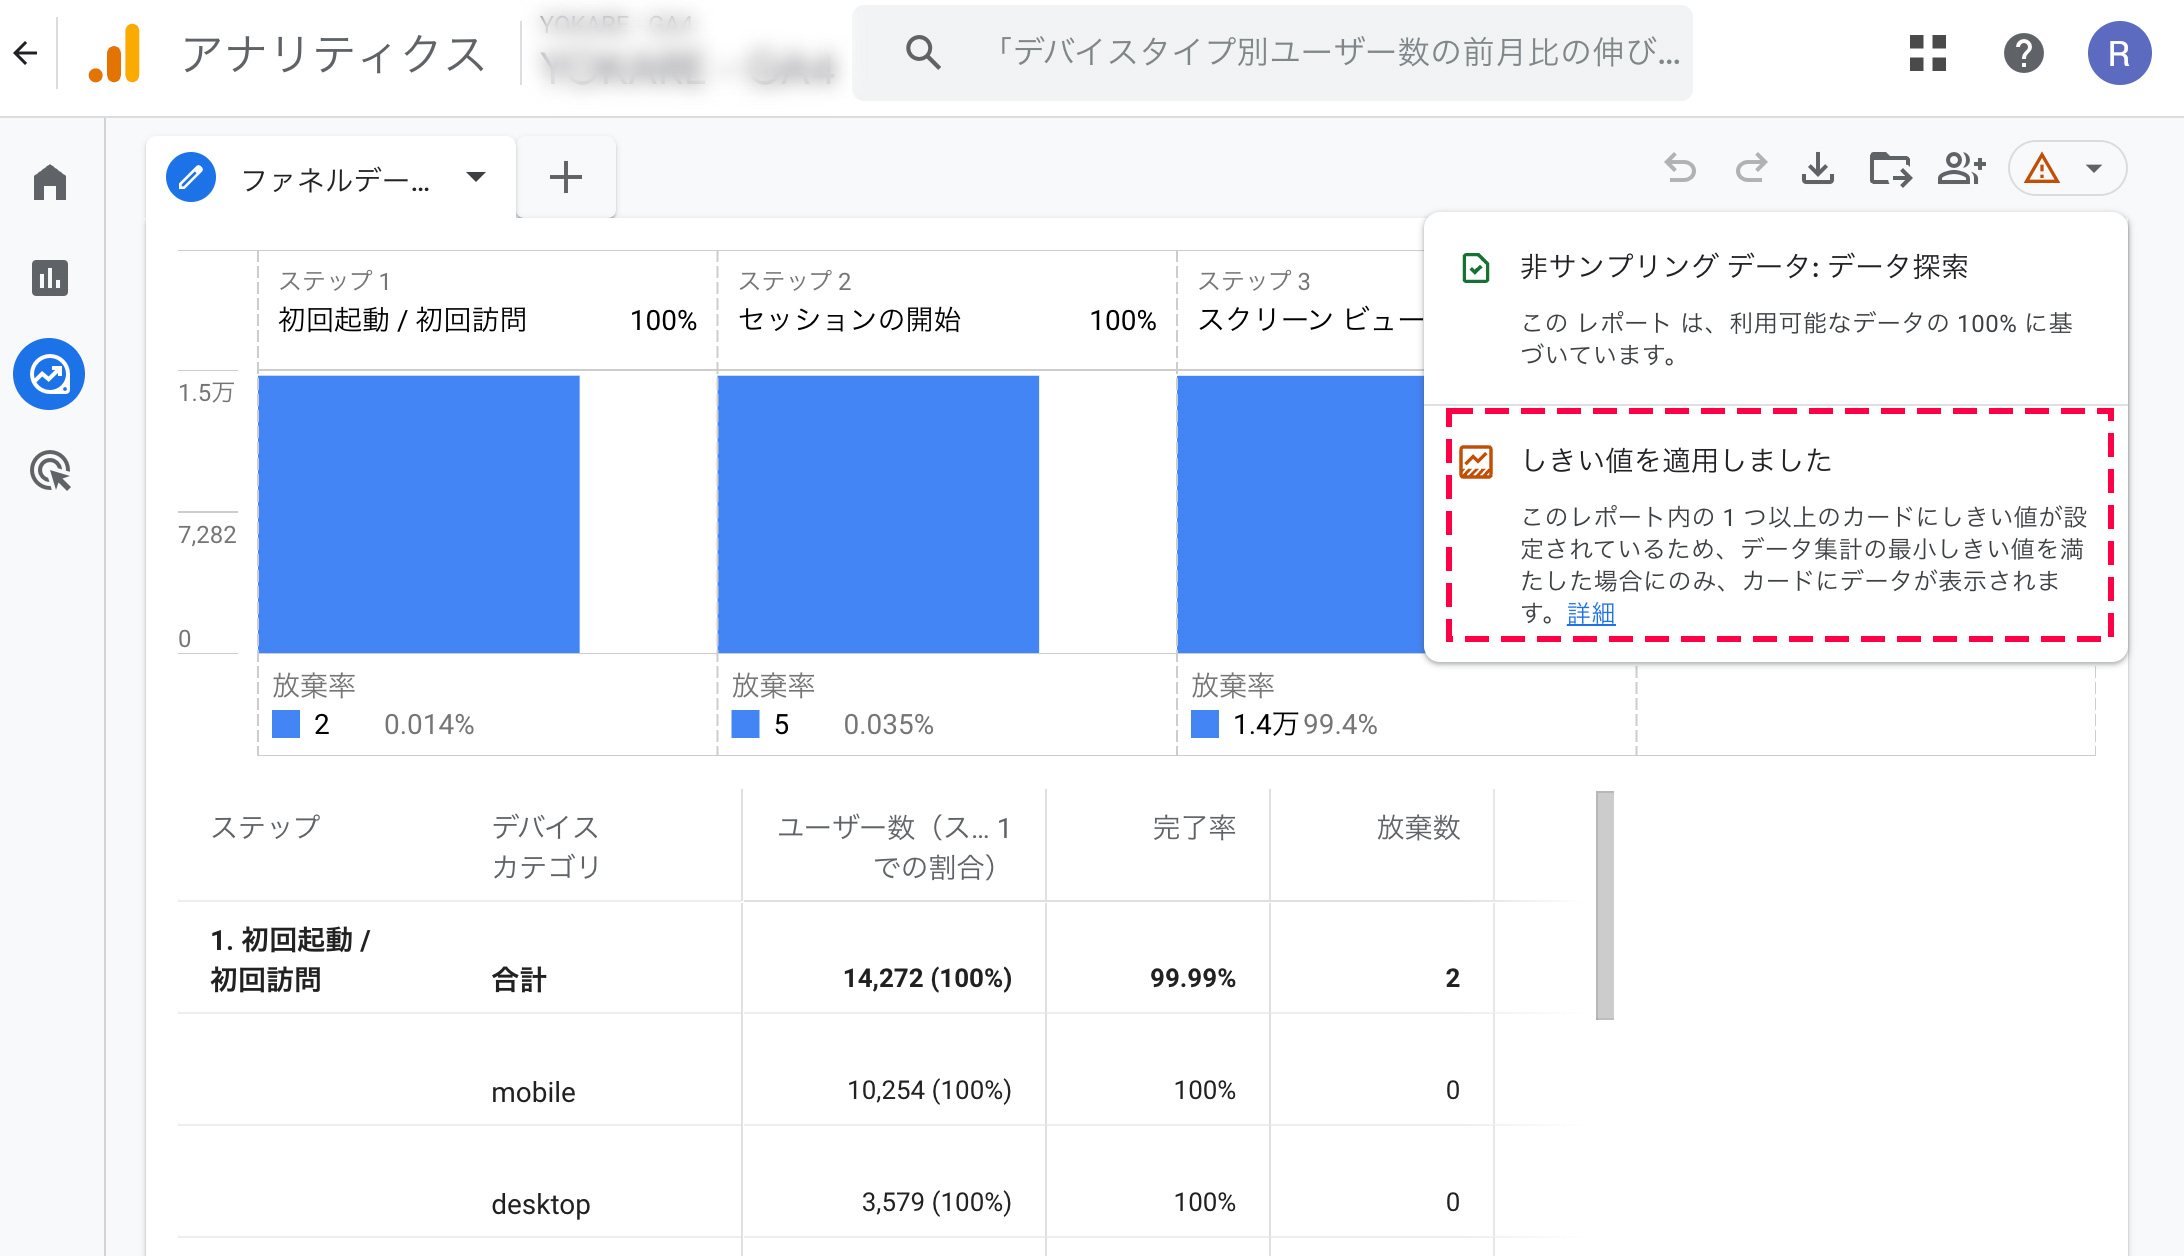
Task: Click the ユーザー数 column header
Action: coord(893,846)
